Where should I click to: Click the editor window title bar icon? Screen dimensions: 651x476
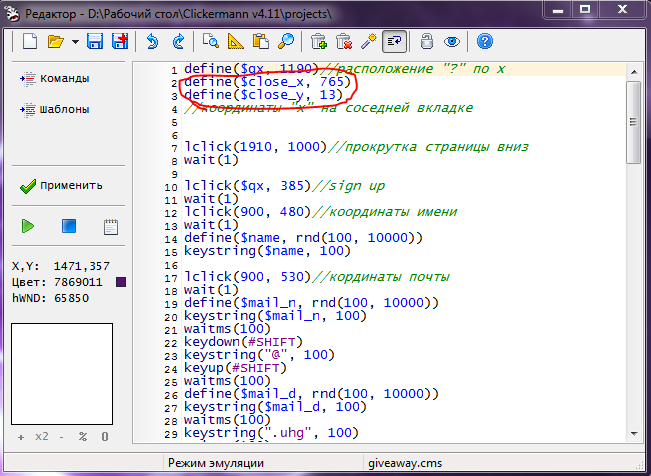point(12,14)
